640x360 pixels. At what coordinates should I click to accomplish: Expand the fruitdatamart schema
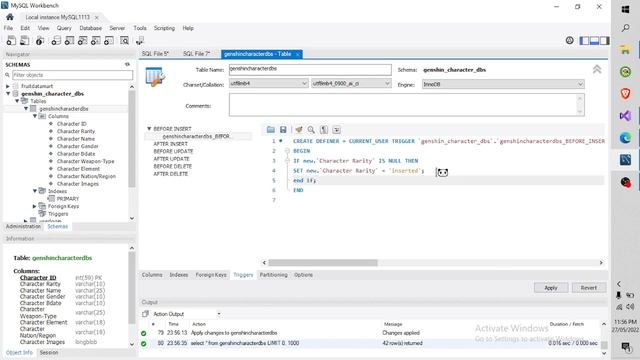pyautogui.click(x=8, y=86)
